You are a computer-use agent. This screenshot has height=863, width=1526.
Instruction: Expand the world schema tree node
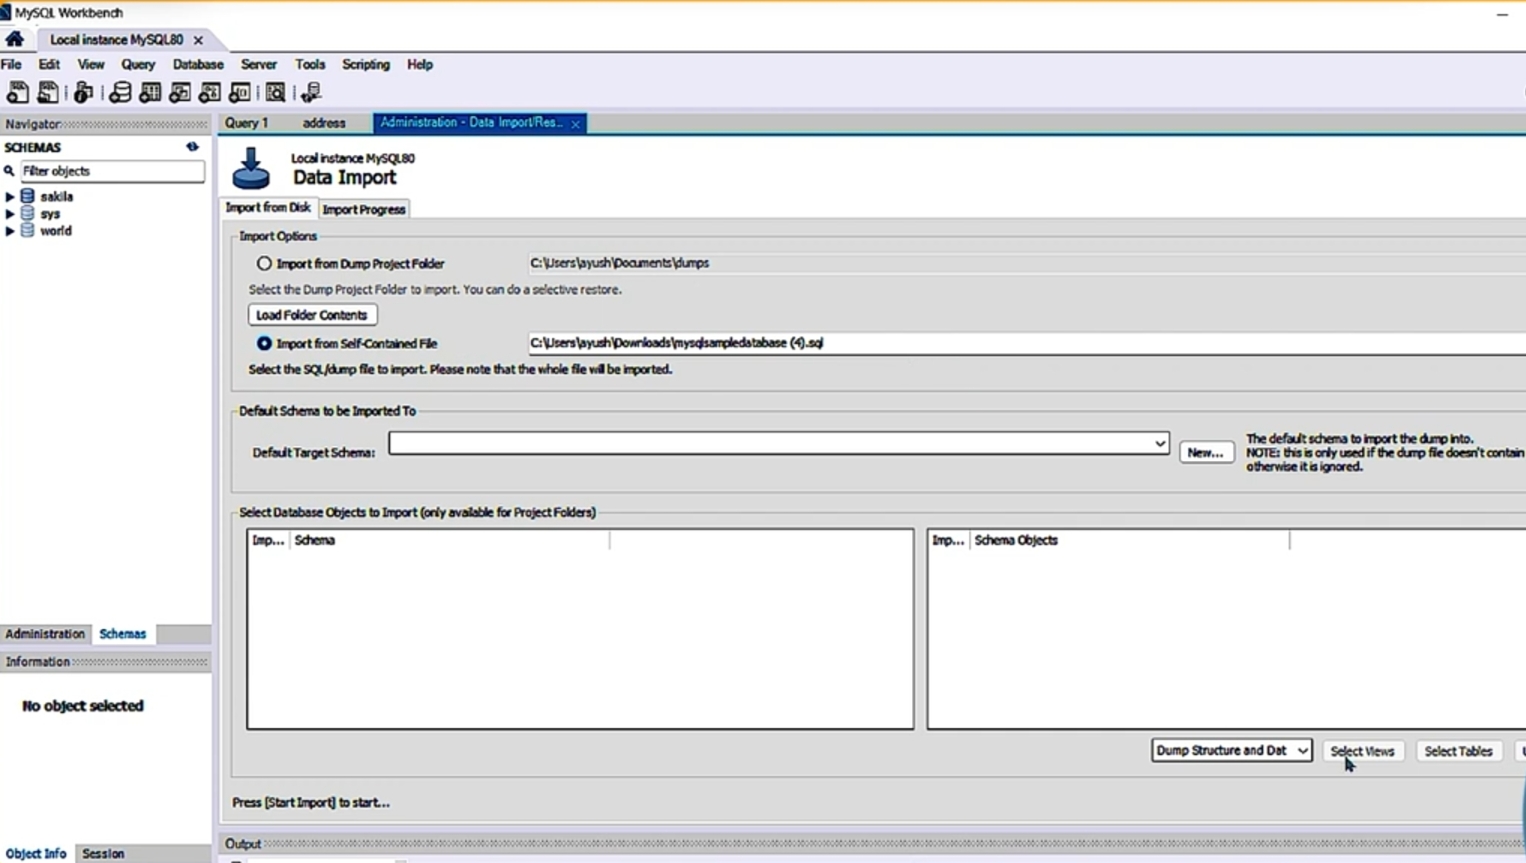click(x=10, y=231)
